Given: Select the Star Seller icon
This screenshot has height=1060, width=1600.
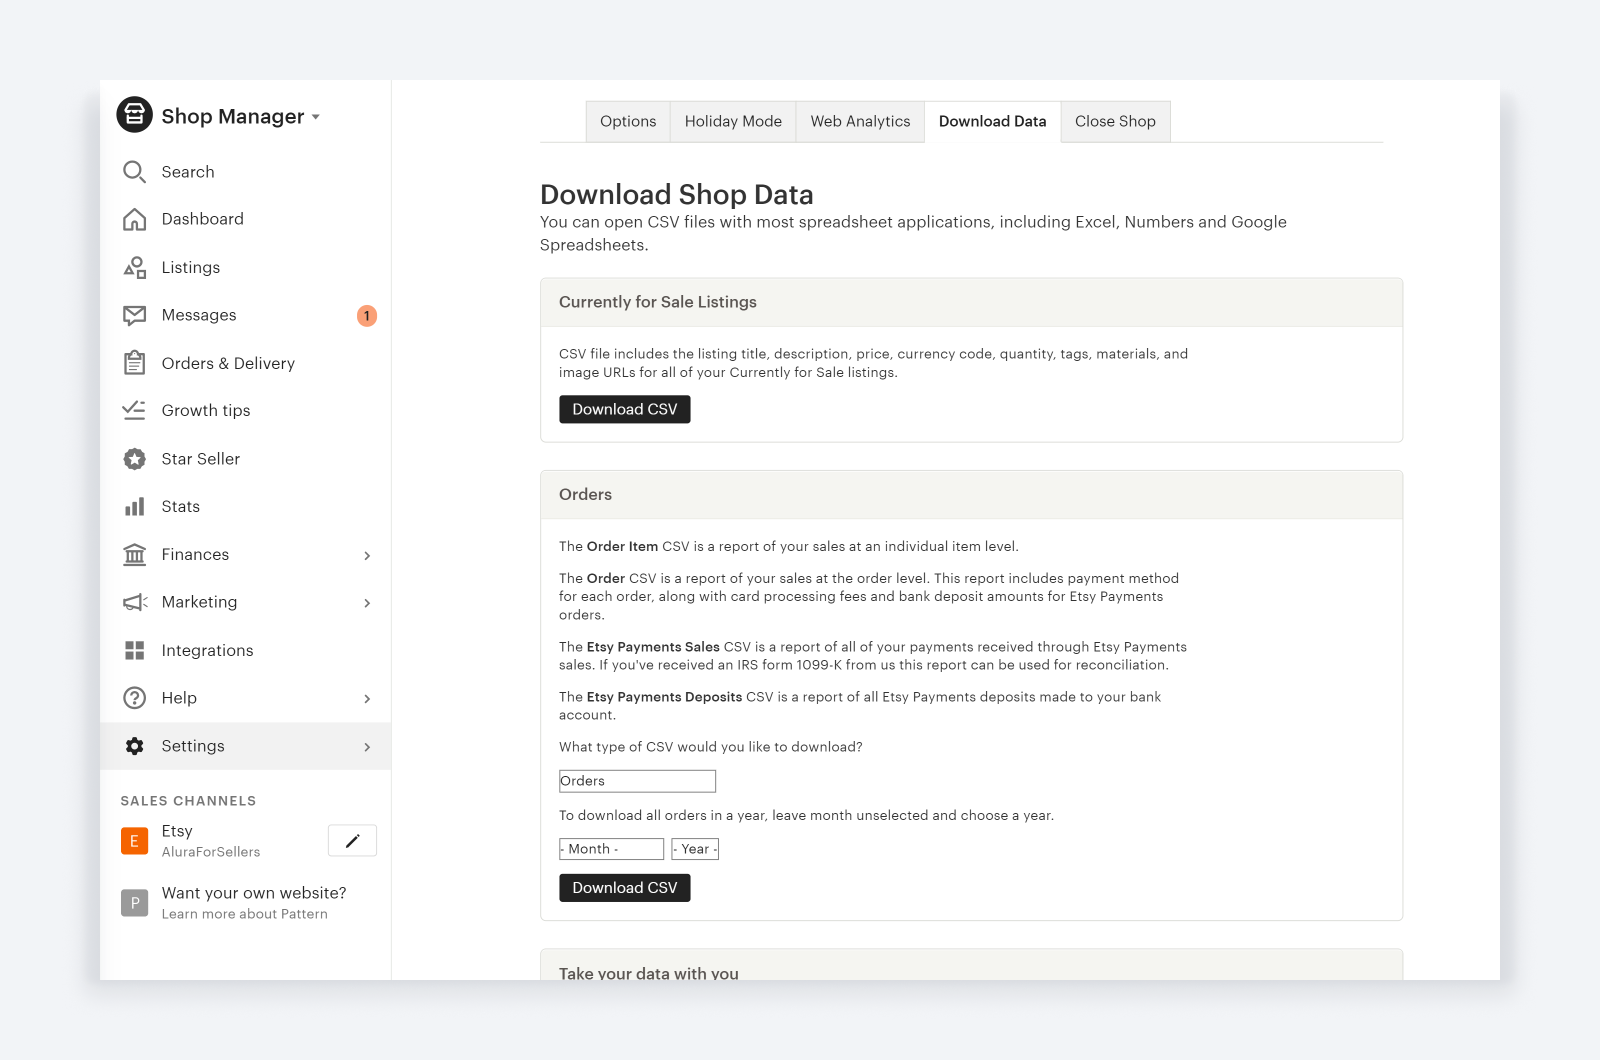Looking at the screenshot, I should click(134, 458).
